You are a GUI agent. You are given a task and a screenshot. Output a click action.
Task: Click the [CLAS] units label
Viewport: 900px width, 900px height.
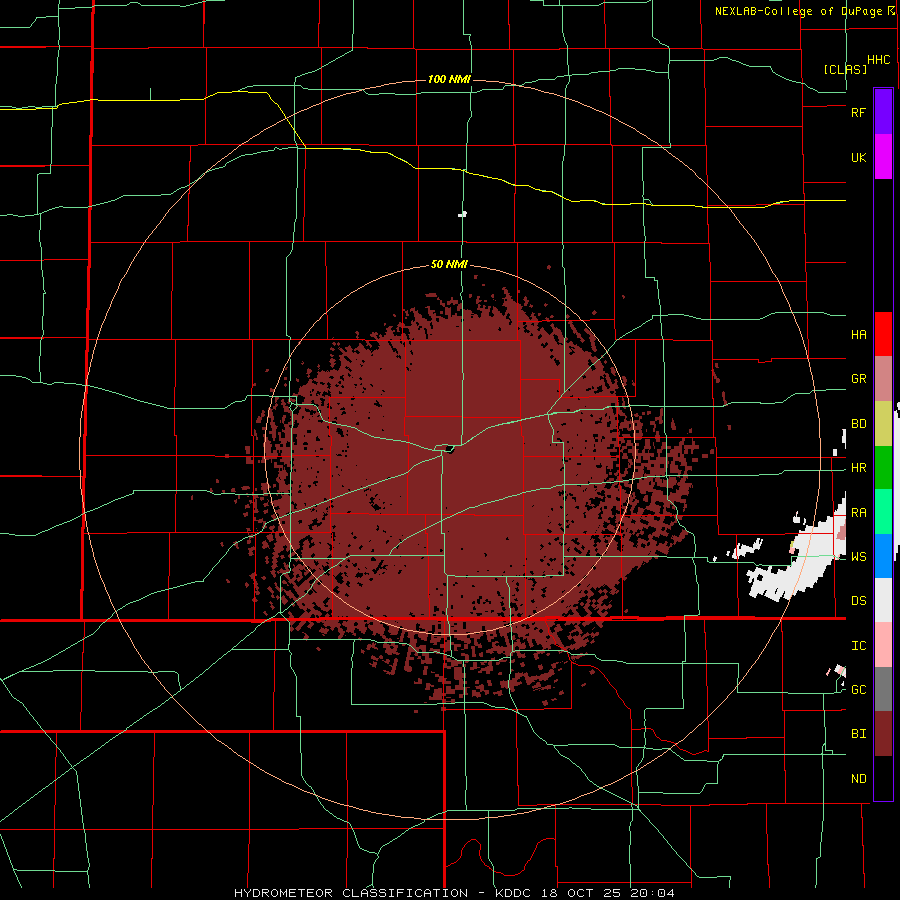point(845,69)
